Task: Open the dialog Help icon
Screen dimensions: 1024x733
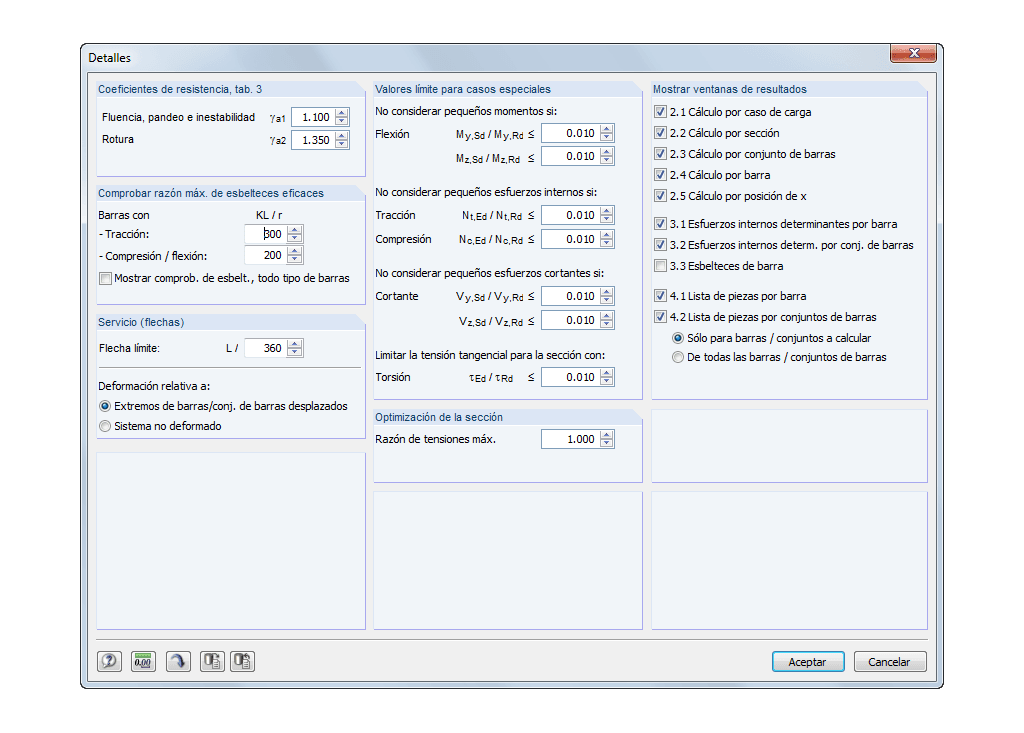Action: tap(109, 661)
